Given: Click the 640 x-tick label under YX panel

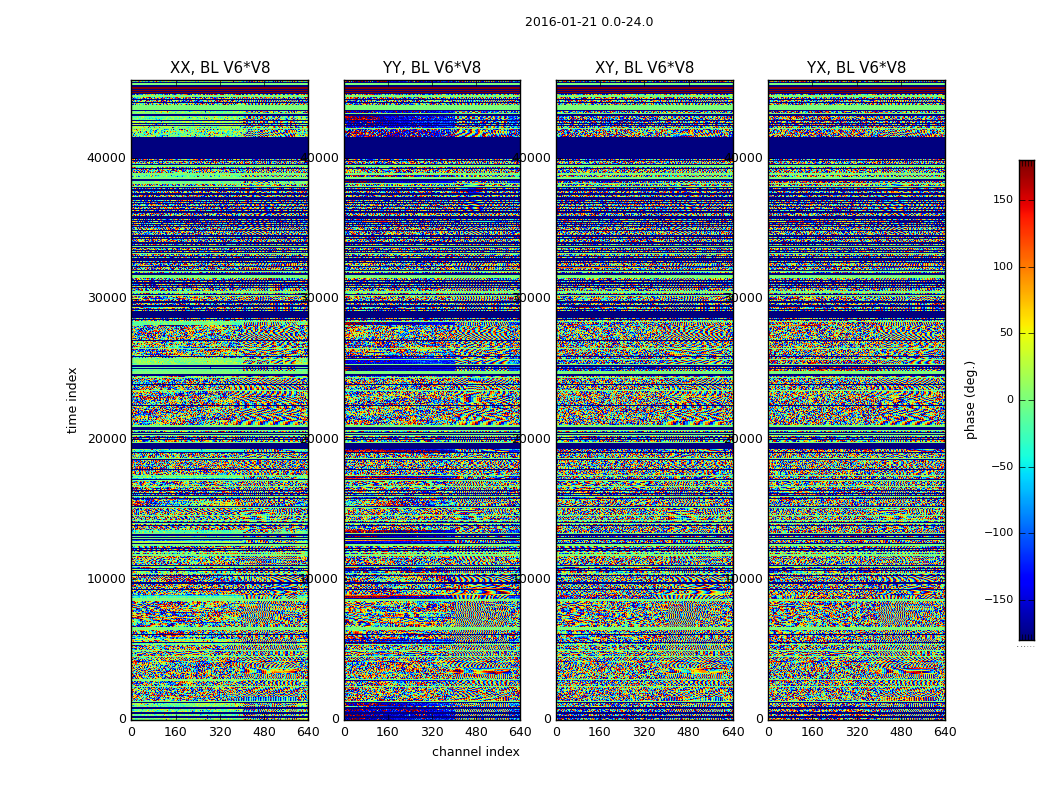Looking at the screenshot, I should coord(945,732).
